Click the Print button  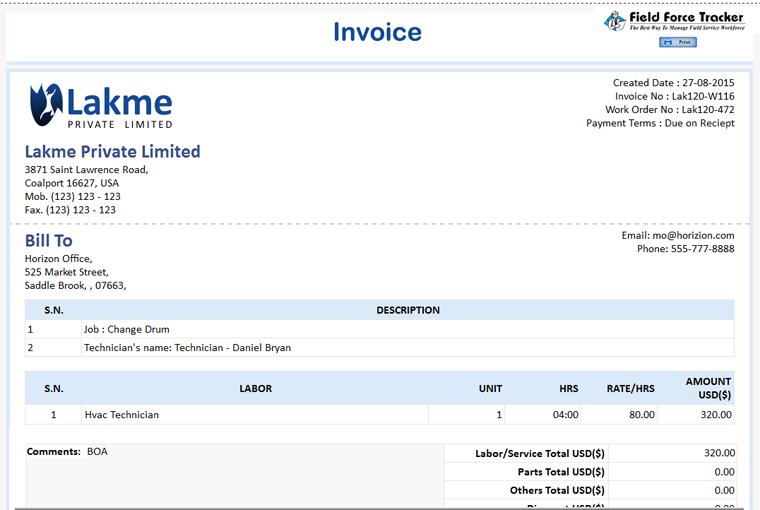678,43
